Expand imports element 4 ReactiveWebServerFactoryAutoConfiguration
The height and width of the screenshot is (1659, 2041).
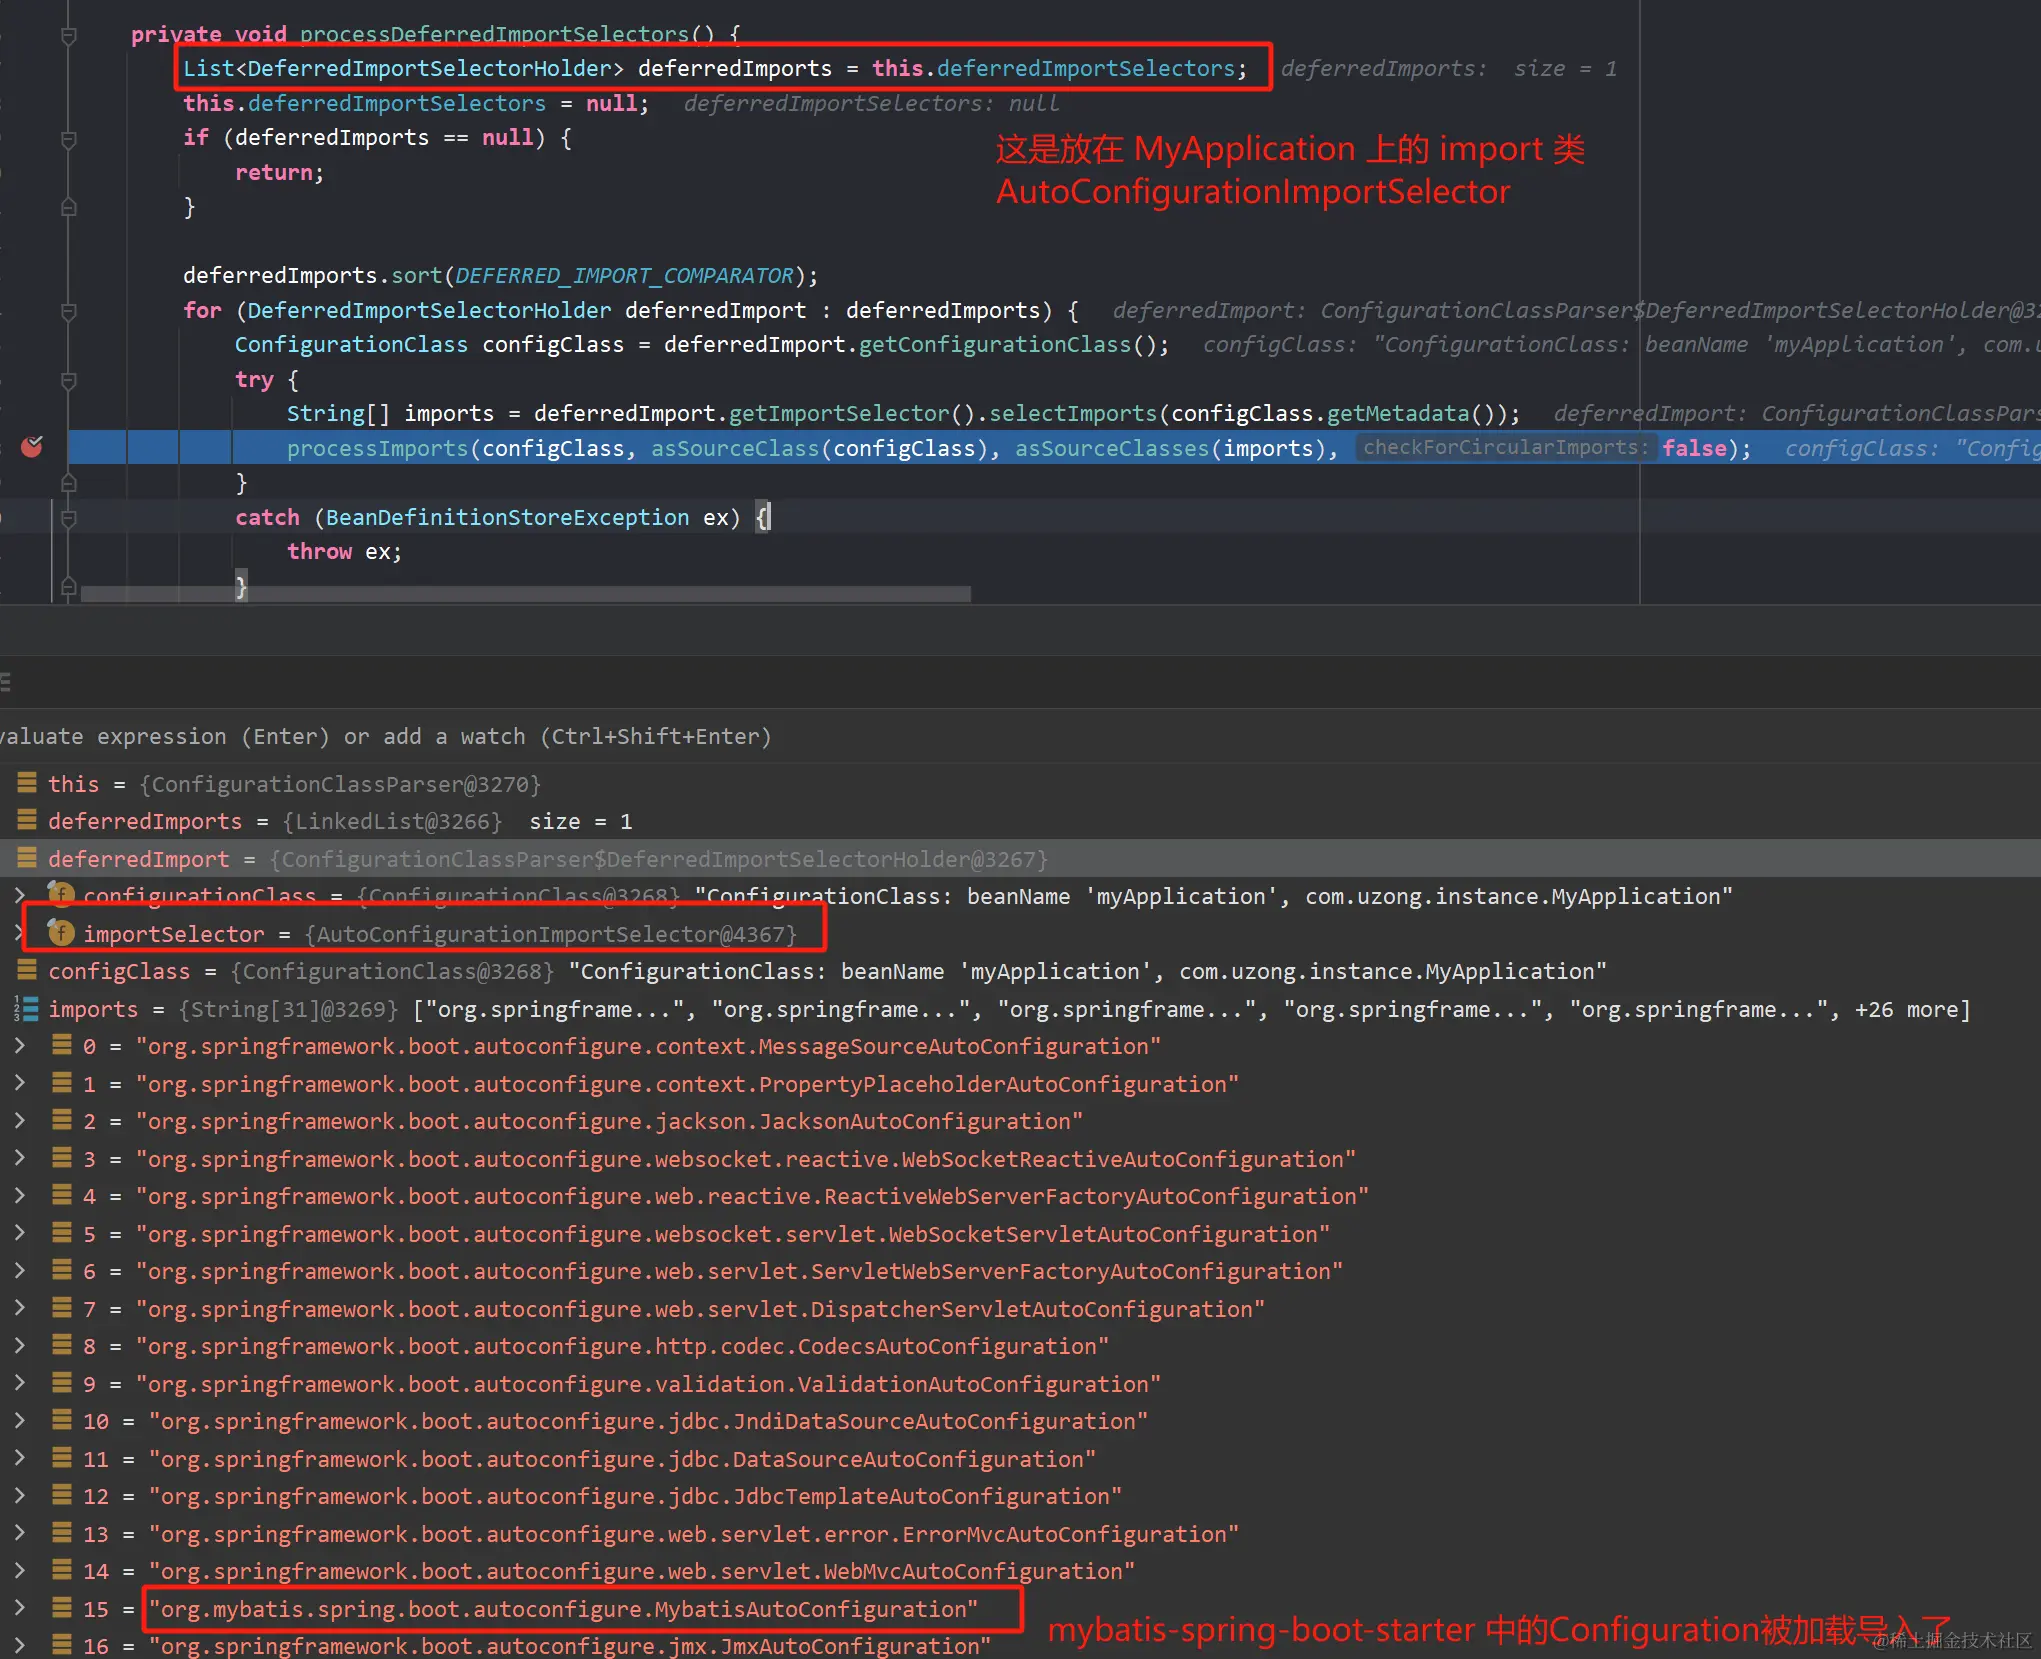[19, 1195]
